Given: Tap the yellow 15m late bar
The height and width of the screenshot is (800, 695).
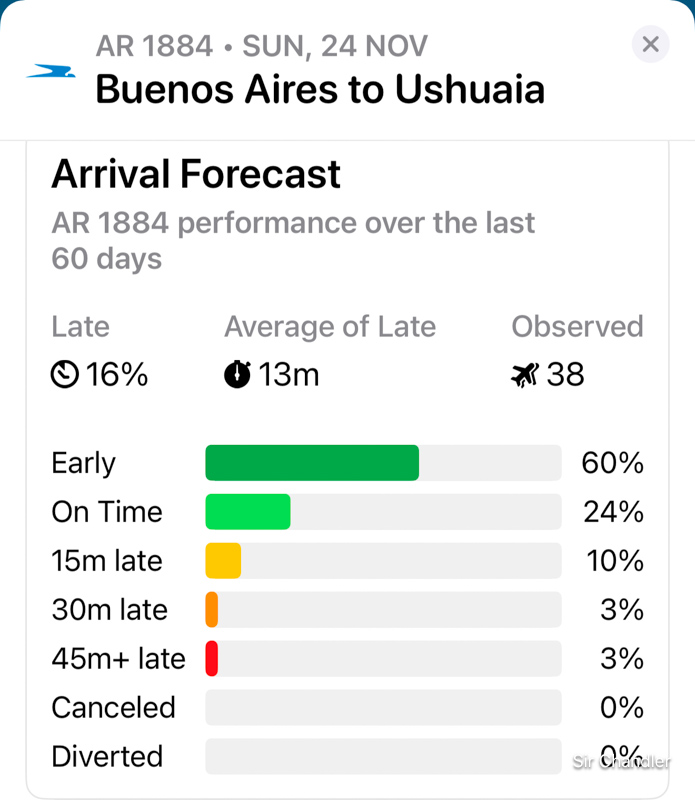Looking at the screenshot, I should [223, 561].
